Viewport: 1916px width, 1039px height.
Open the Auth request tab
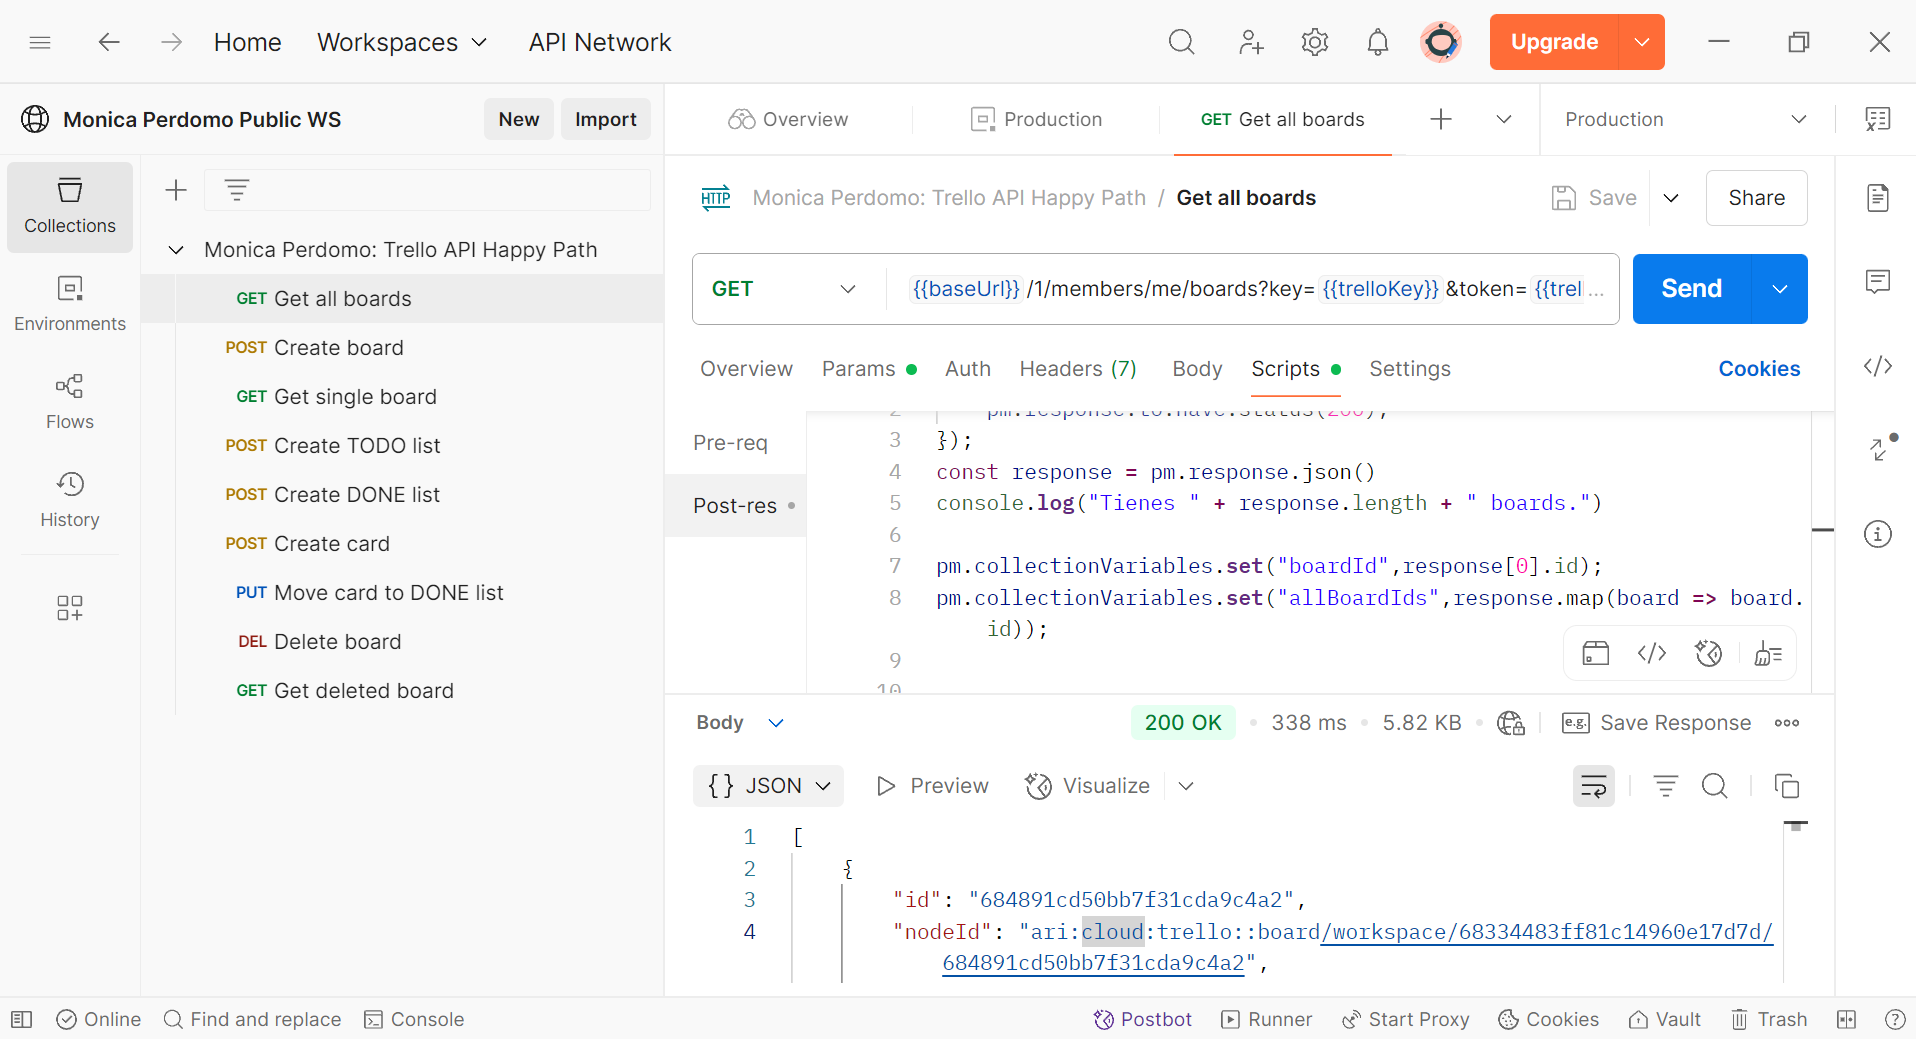pyautogui.click(x=968, y=369)
